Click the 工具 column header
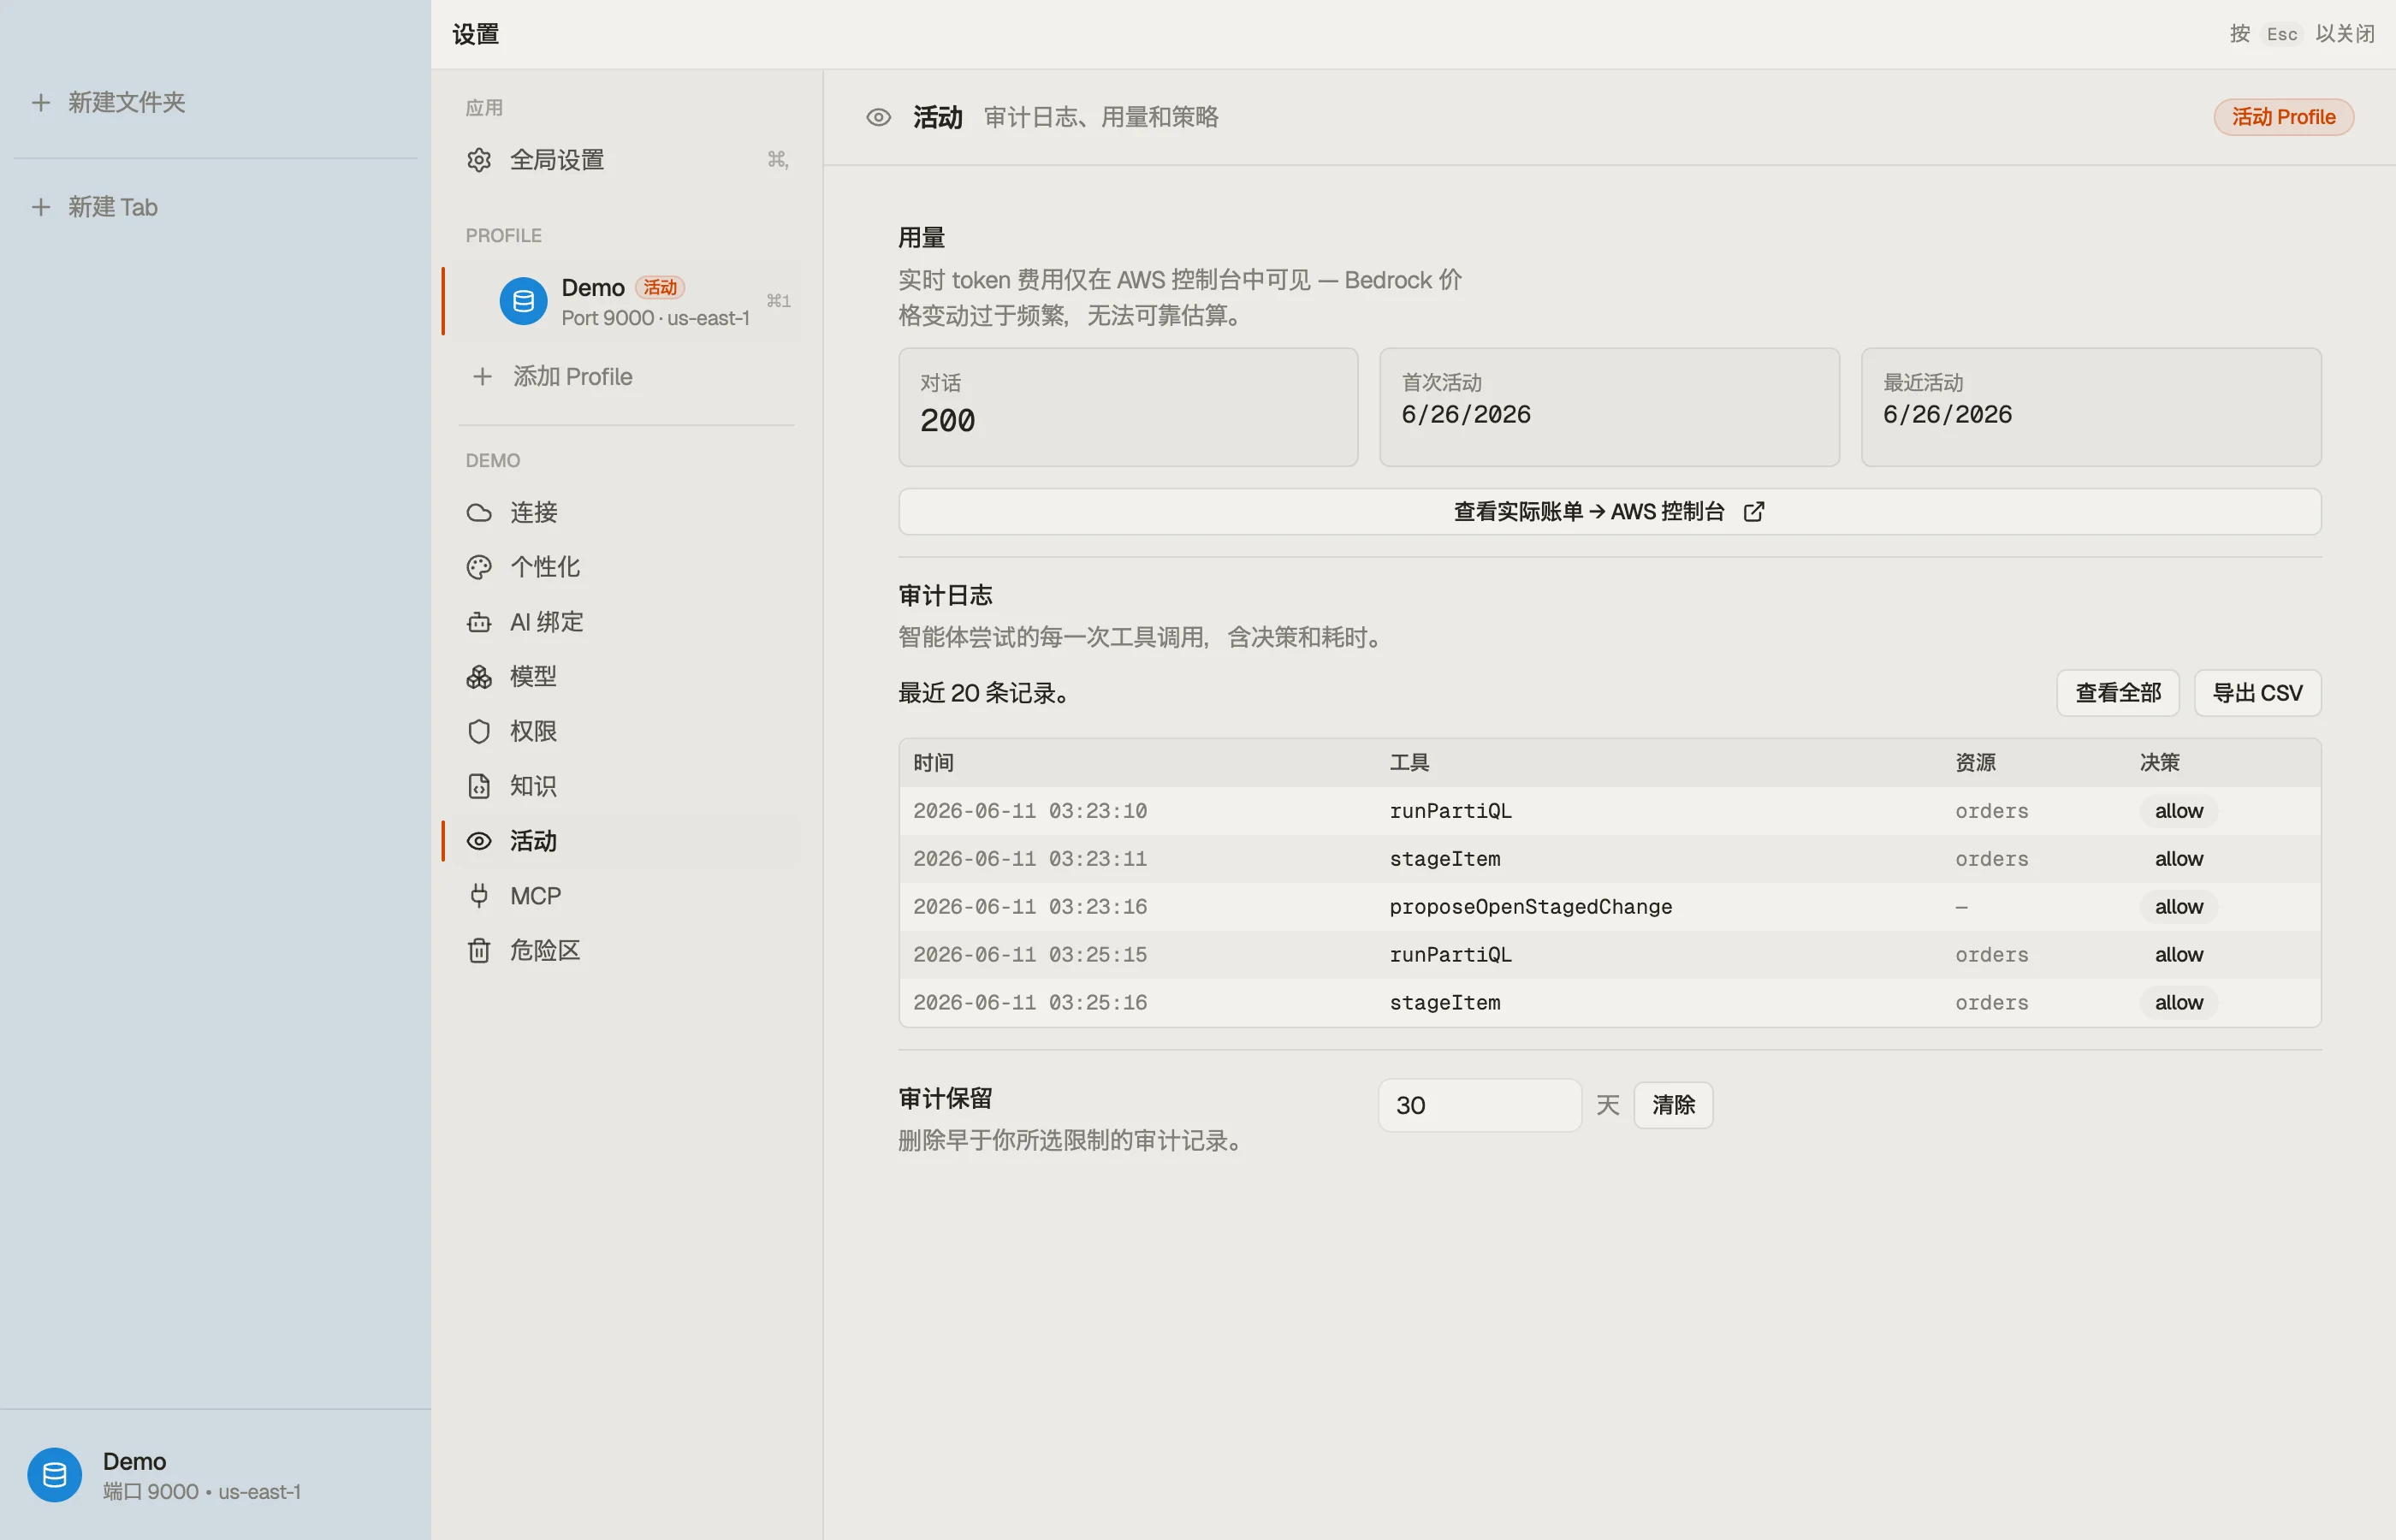 [1409, 763]
